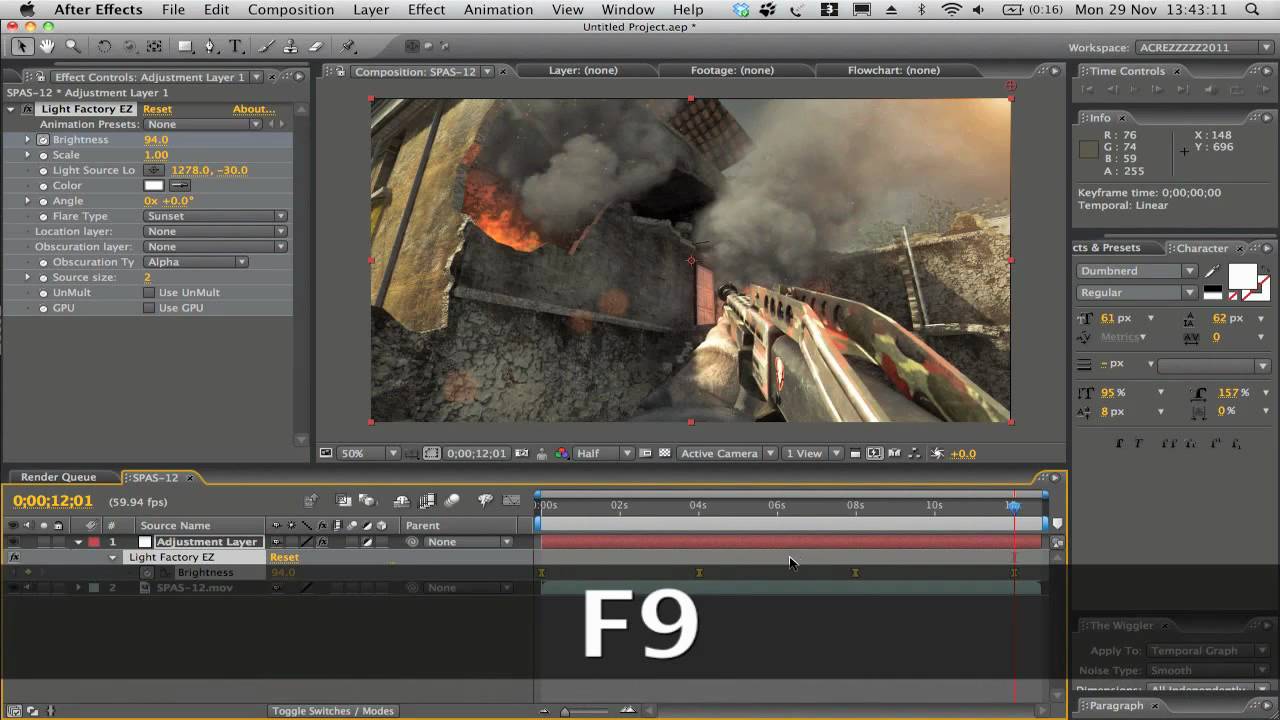Screen dimensions: 1280x720
Task: Open the Composition menu
Action: point(291,10)
